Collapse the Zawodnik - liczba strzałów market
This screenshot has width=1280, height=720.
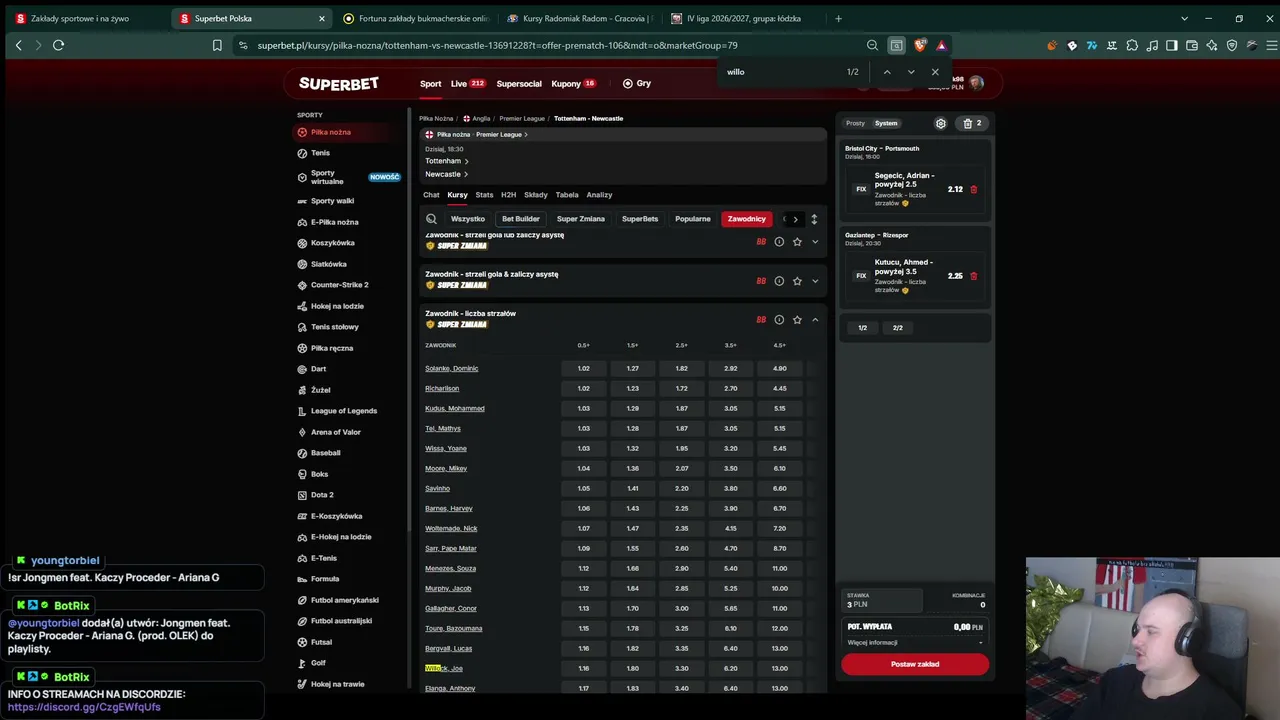tap(815, 320)
